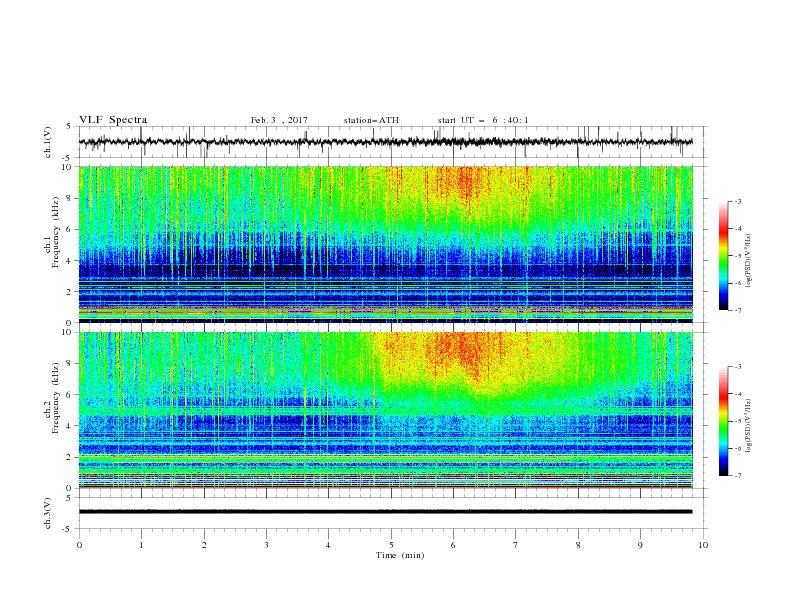Click time axis tick label "5"
This screenshot has width=792, height=612.
[x=391, y=545]
